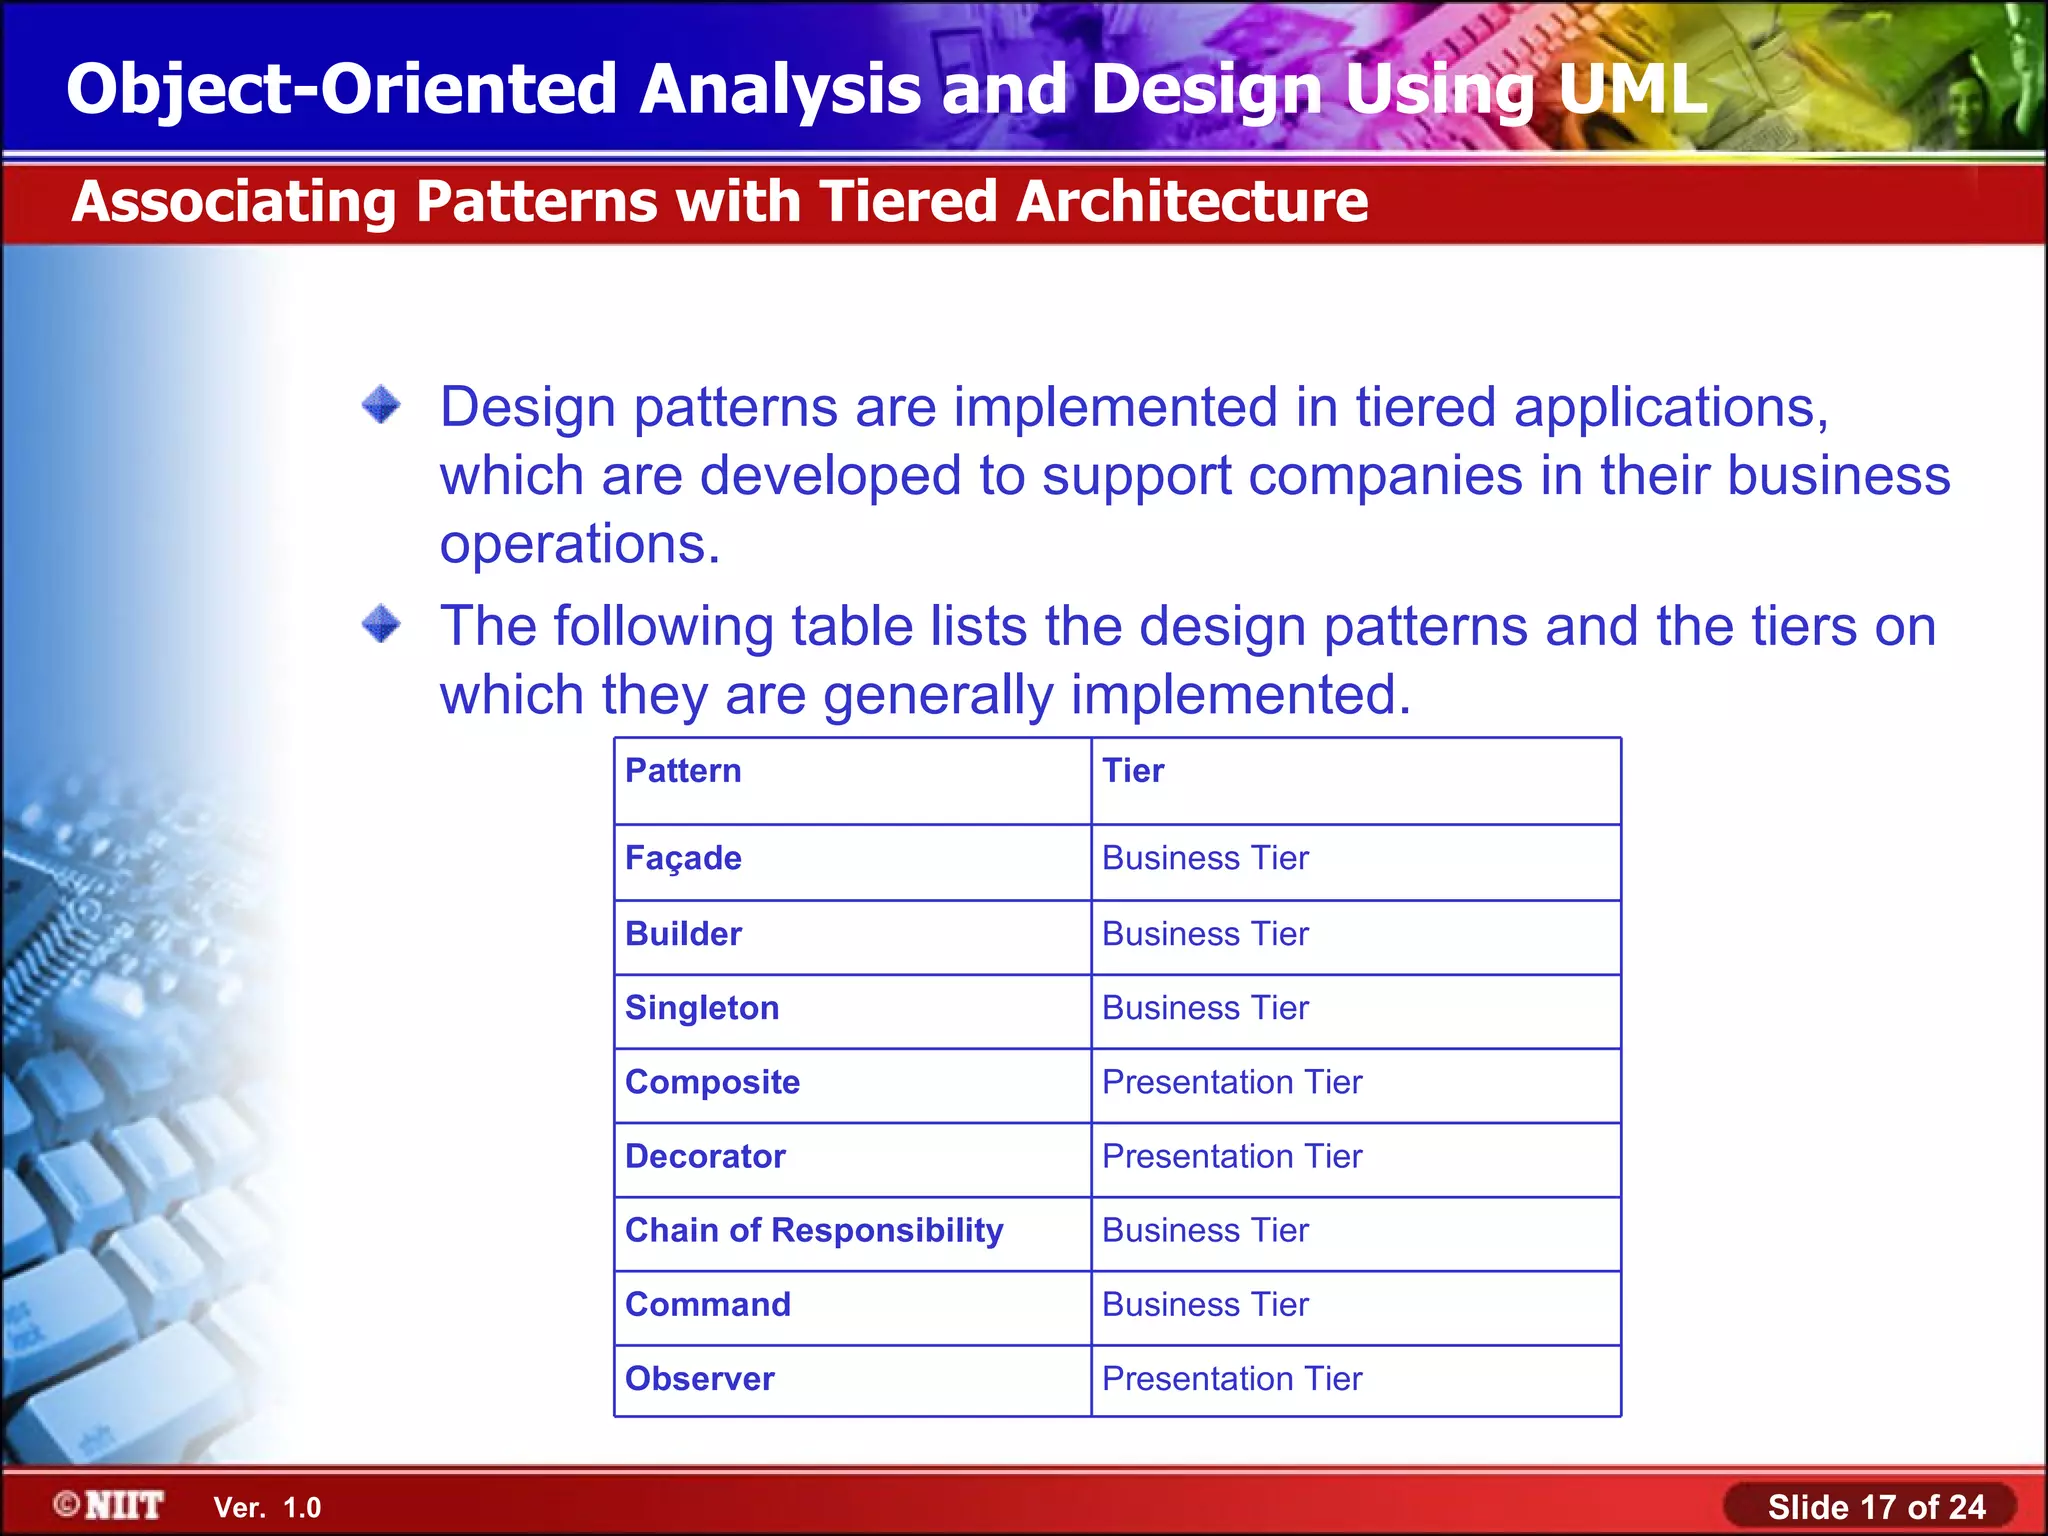Click Associating Patterns with Tiered Architecture heading
This screenshot has width=2048, height=1536.
click(x=719, y=201)
